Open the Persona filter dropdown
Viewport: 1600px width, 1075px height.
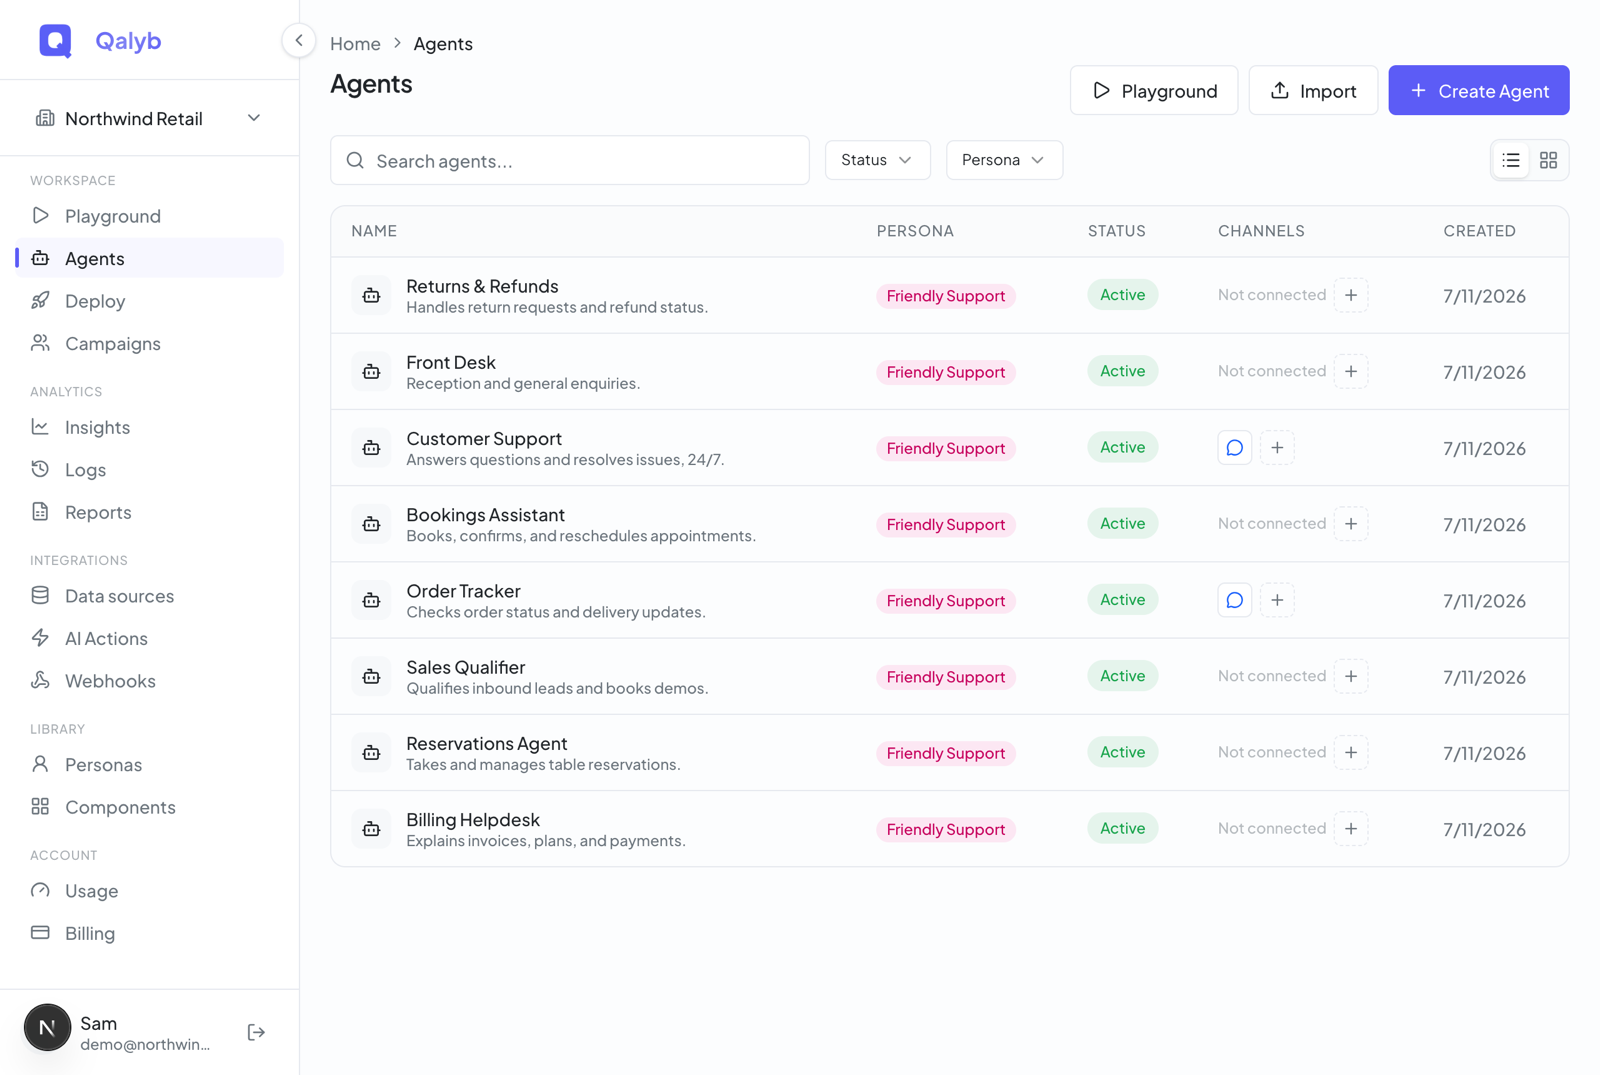pyautogui.click(x=1004, y=160)
